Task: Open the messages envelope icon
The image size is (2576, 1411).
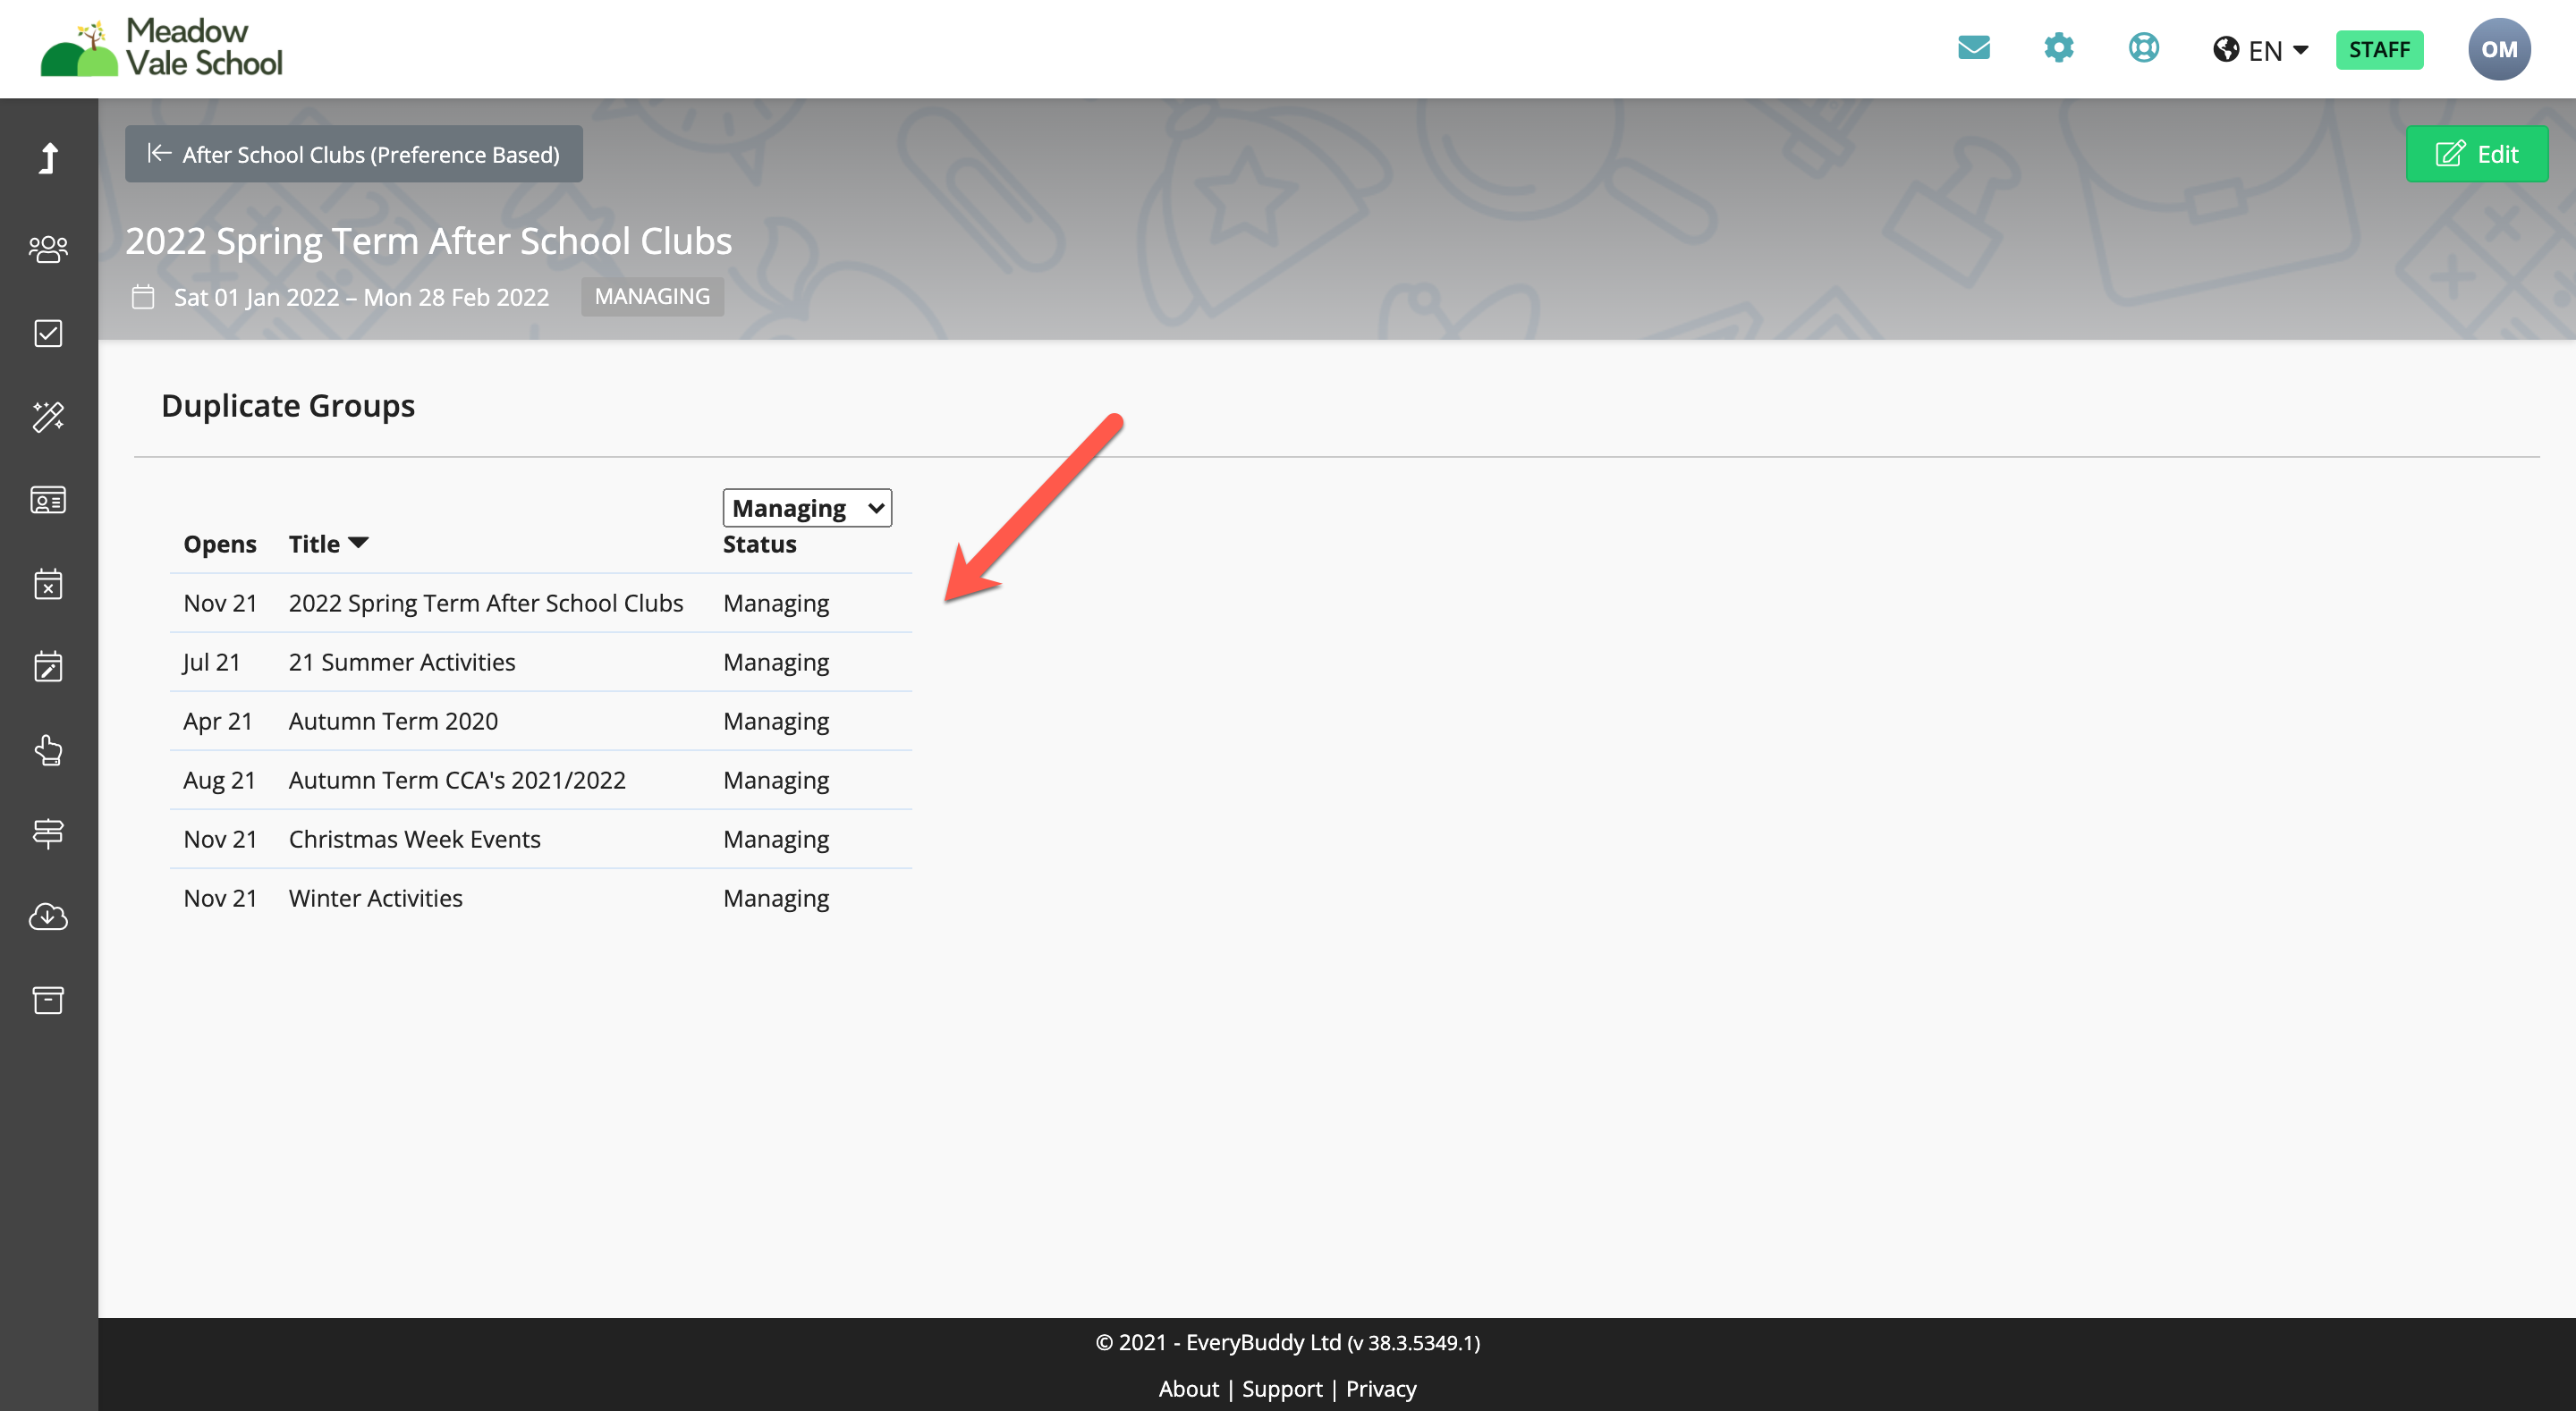Action: click(x=1973, y=48)
